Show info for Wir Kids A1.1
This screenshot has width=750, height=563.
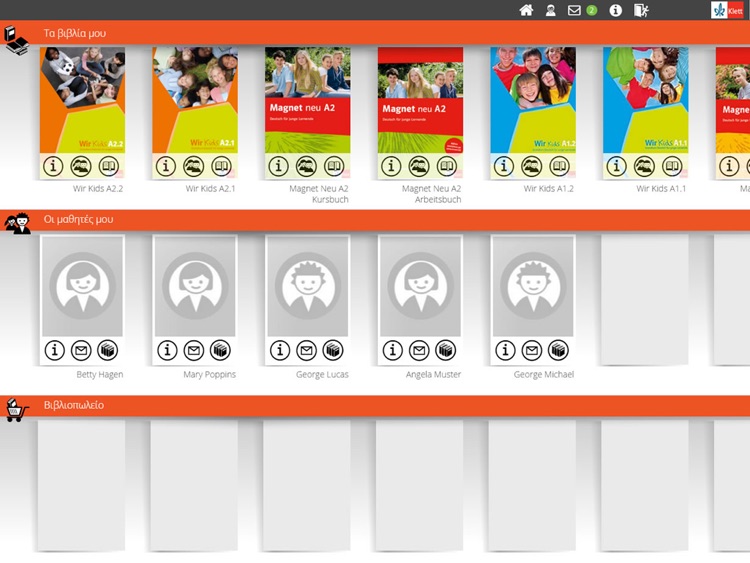click(x=617, y=166)
